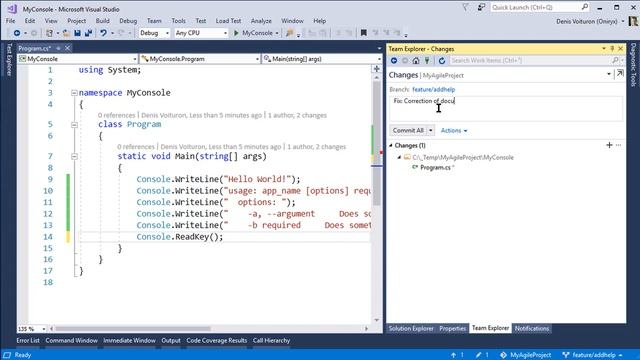This screenshot has height=360, width=640.
Task: Click the Manage Connections plug icon
Action: pyautogui.click(x=427, y=60)
